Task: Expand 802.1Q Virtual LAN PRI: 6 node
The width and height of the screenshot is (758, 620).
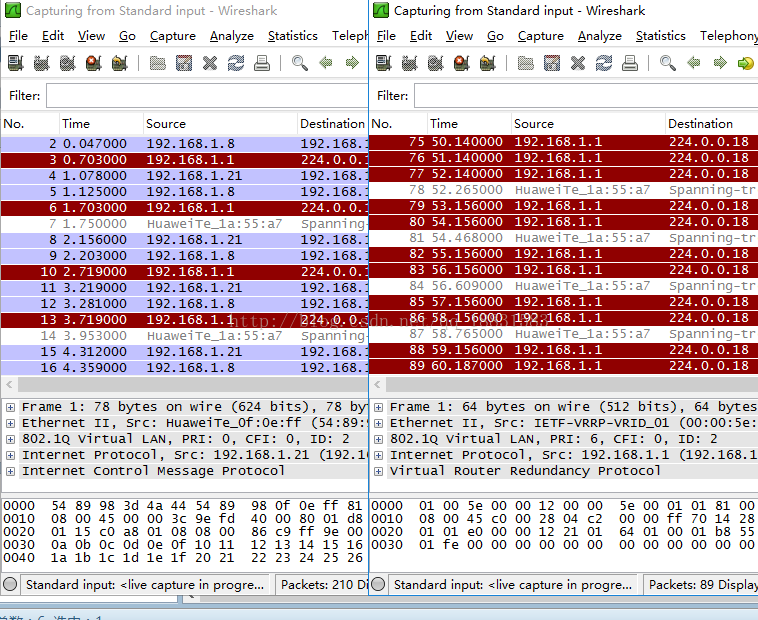Action: pos(379,439)
